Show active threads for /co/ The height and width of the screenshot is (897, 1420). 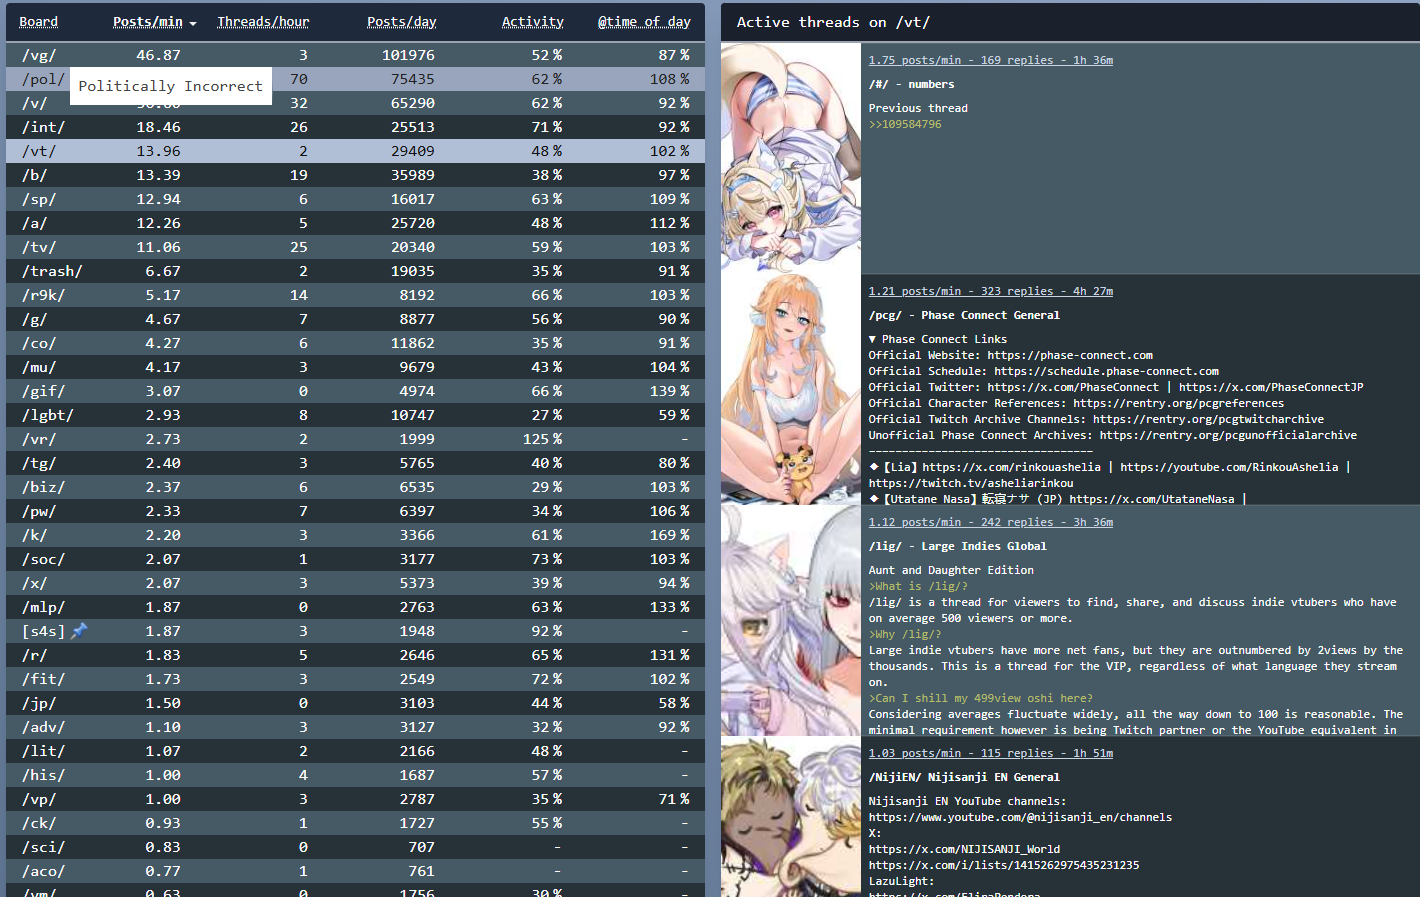355,343
